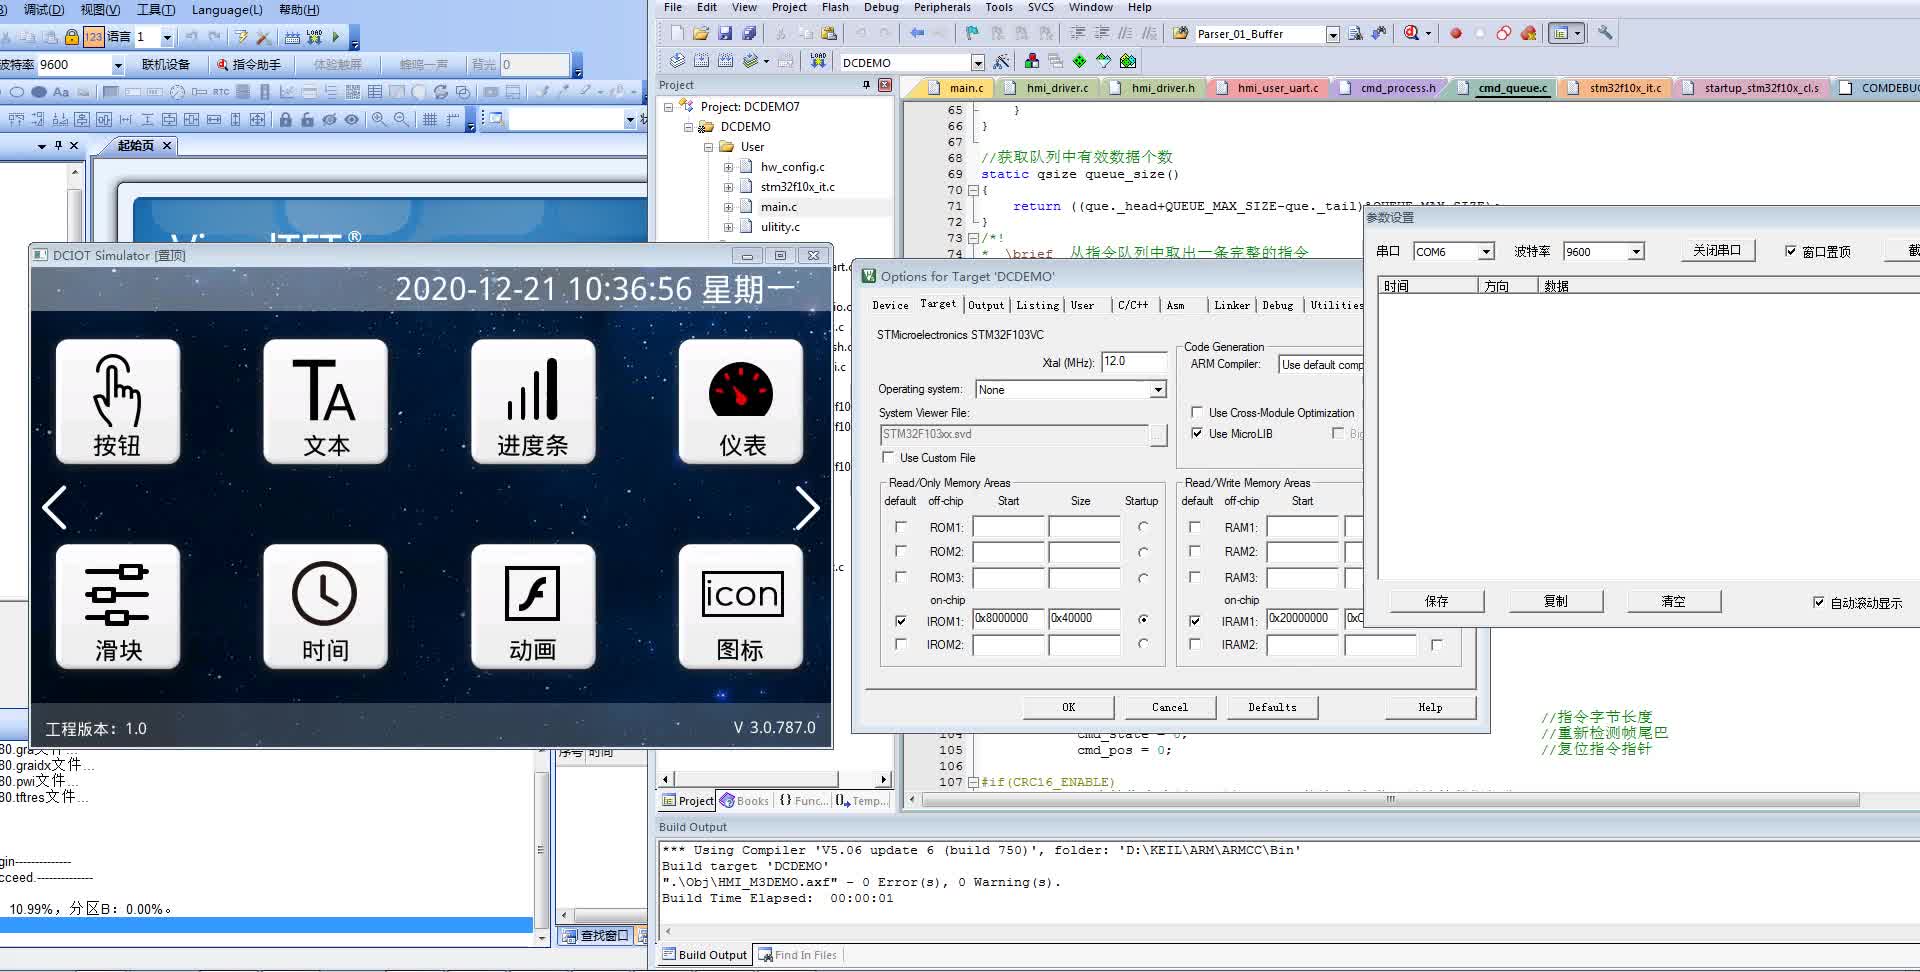Toggle the IRAM1 default checkbox
The width and height of the screenshot is (1920, 972).
tap(1195, 620)
